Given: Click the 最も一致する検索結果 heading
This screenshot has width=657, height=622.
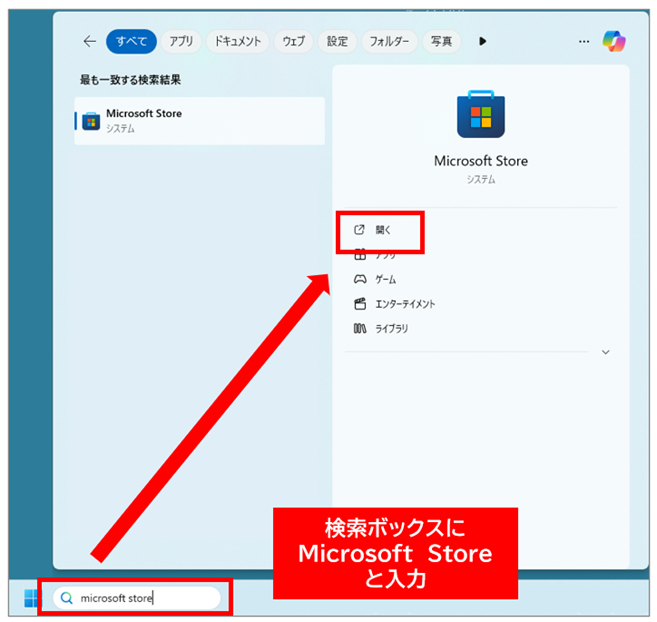Looking at the screenshot, I should click(130, 80).
